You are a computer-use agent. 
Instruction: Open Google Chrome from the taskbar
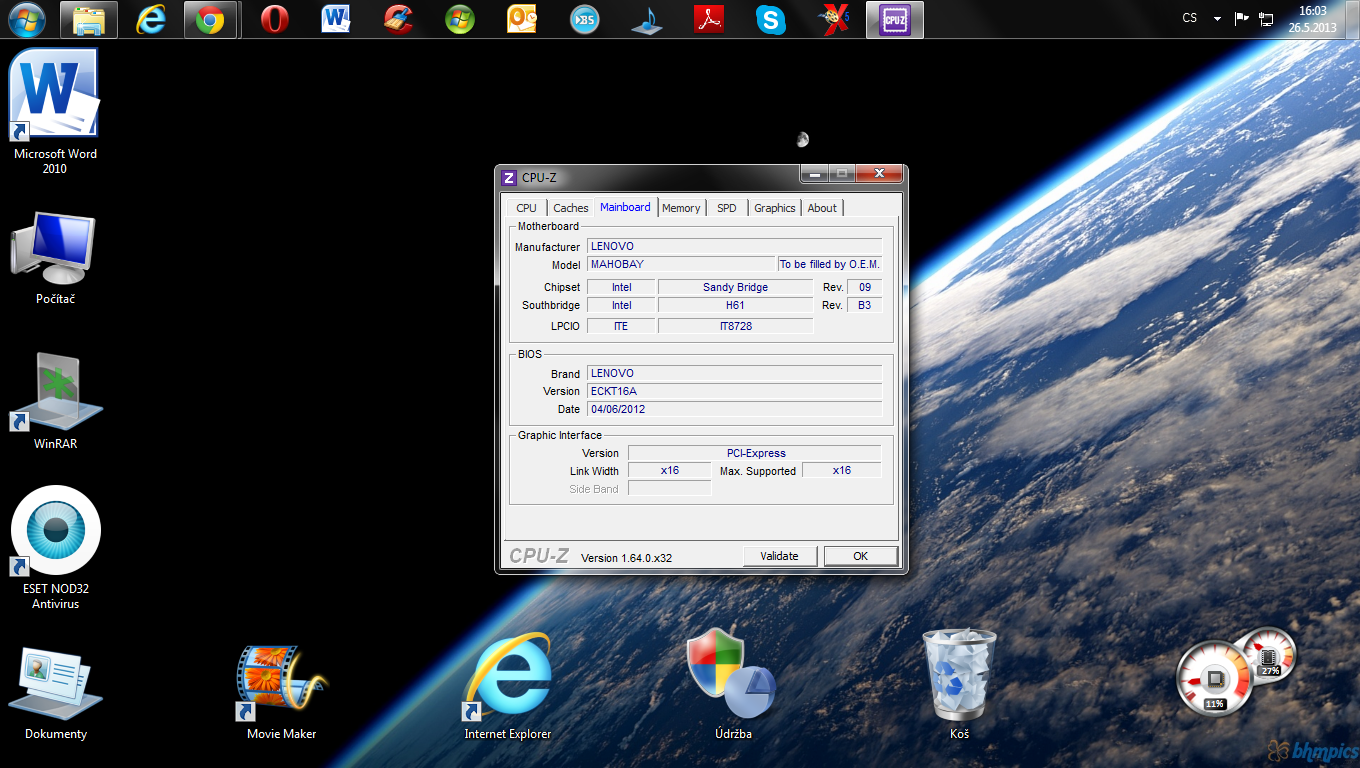[210, 20]
